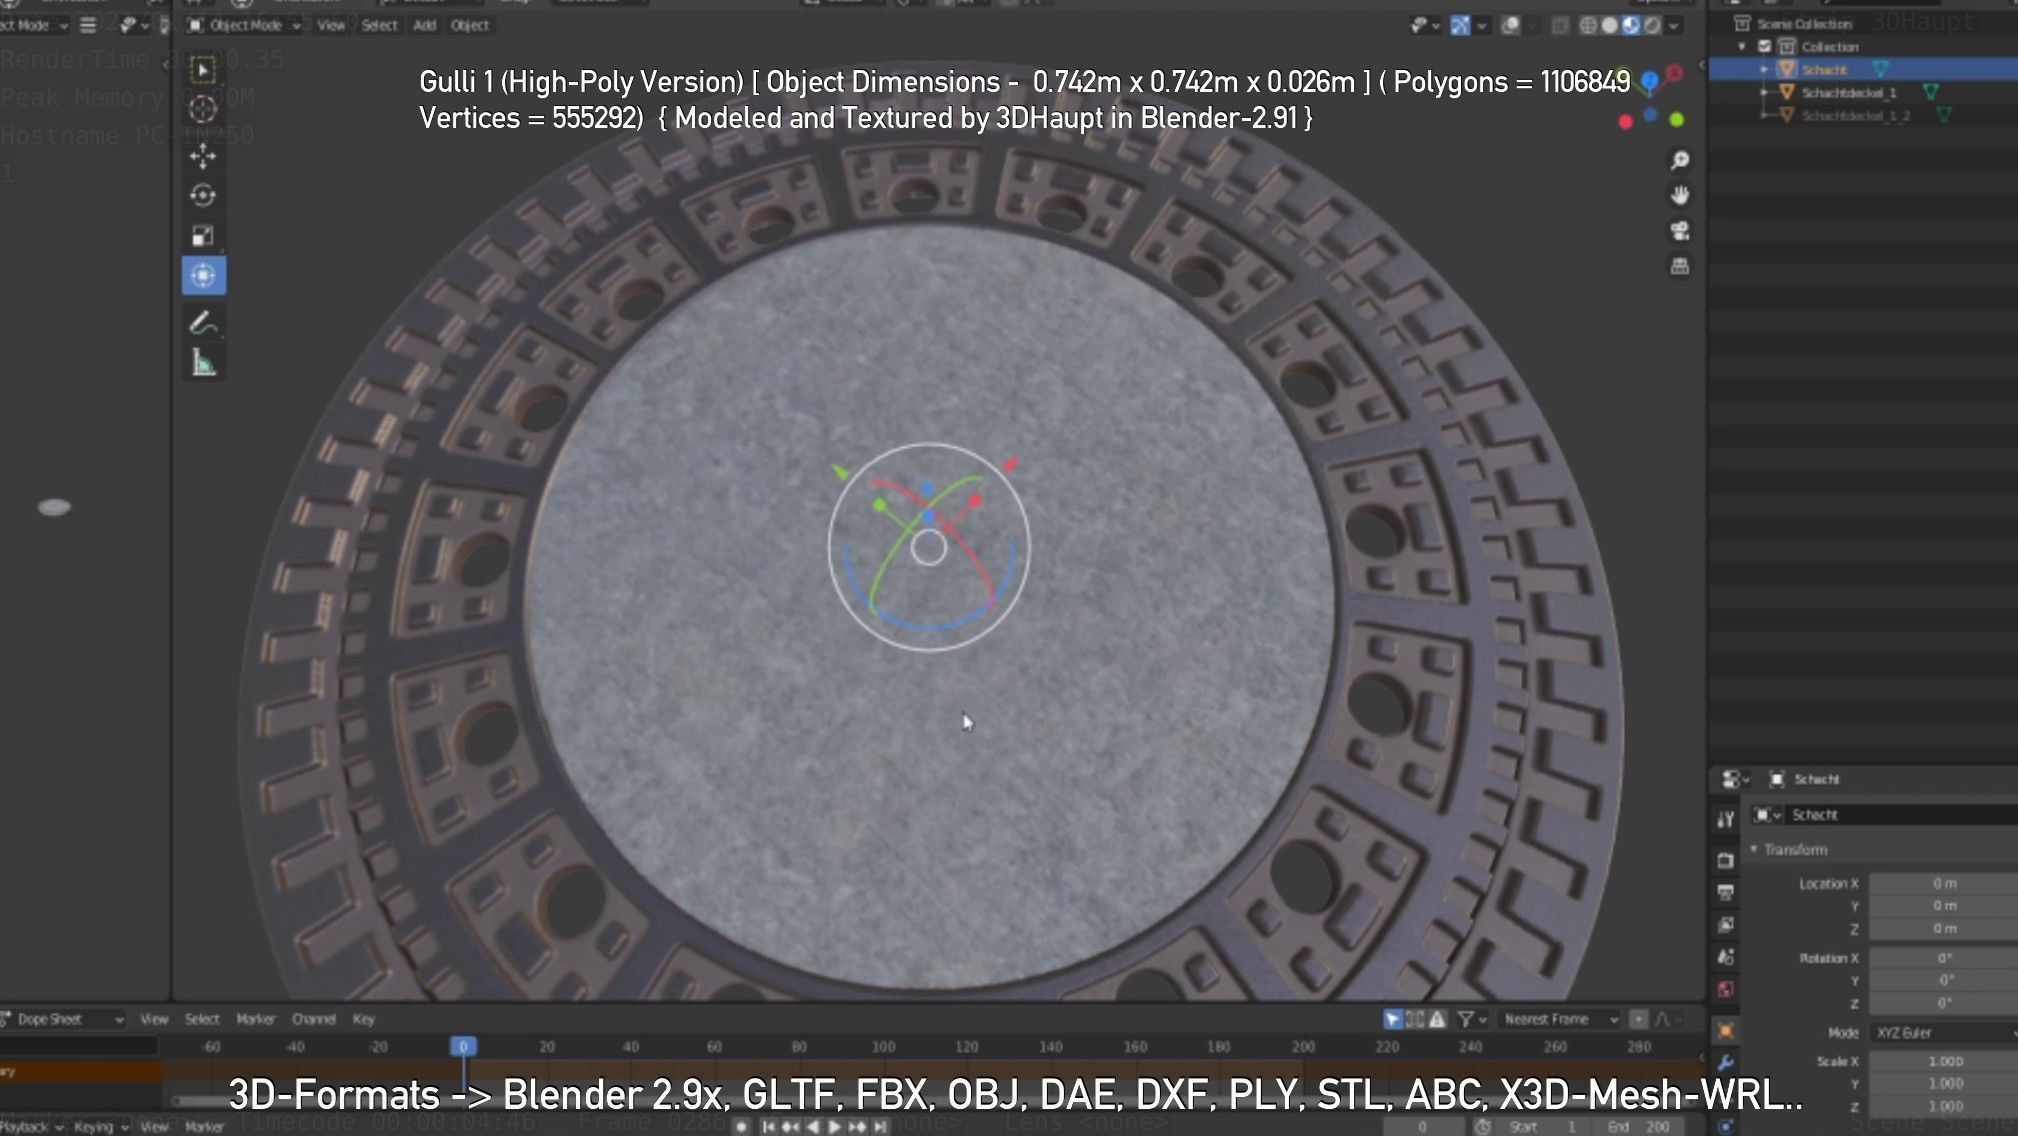This screenshot has width=2018, height=1136.
Task: Click mesh data icon of Schachtdeckel_1
Action: (x=1931, y=92)
